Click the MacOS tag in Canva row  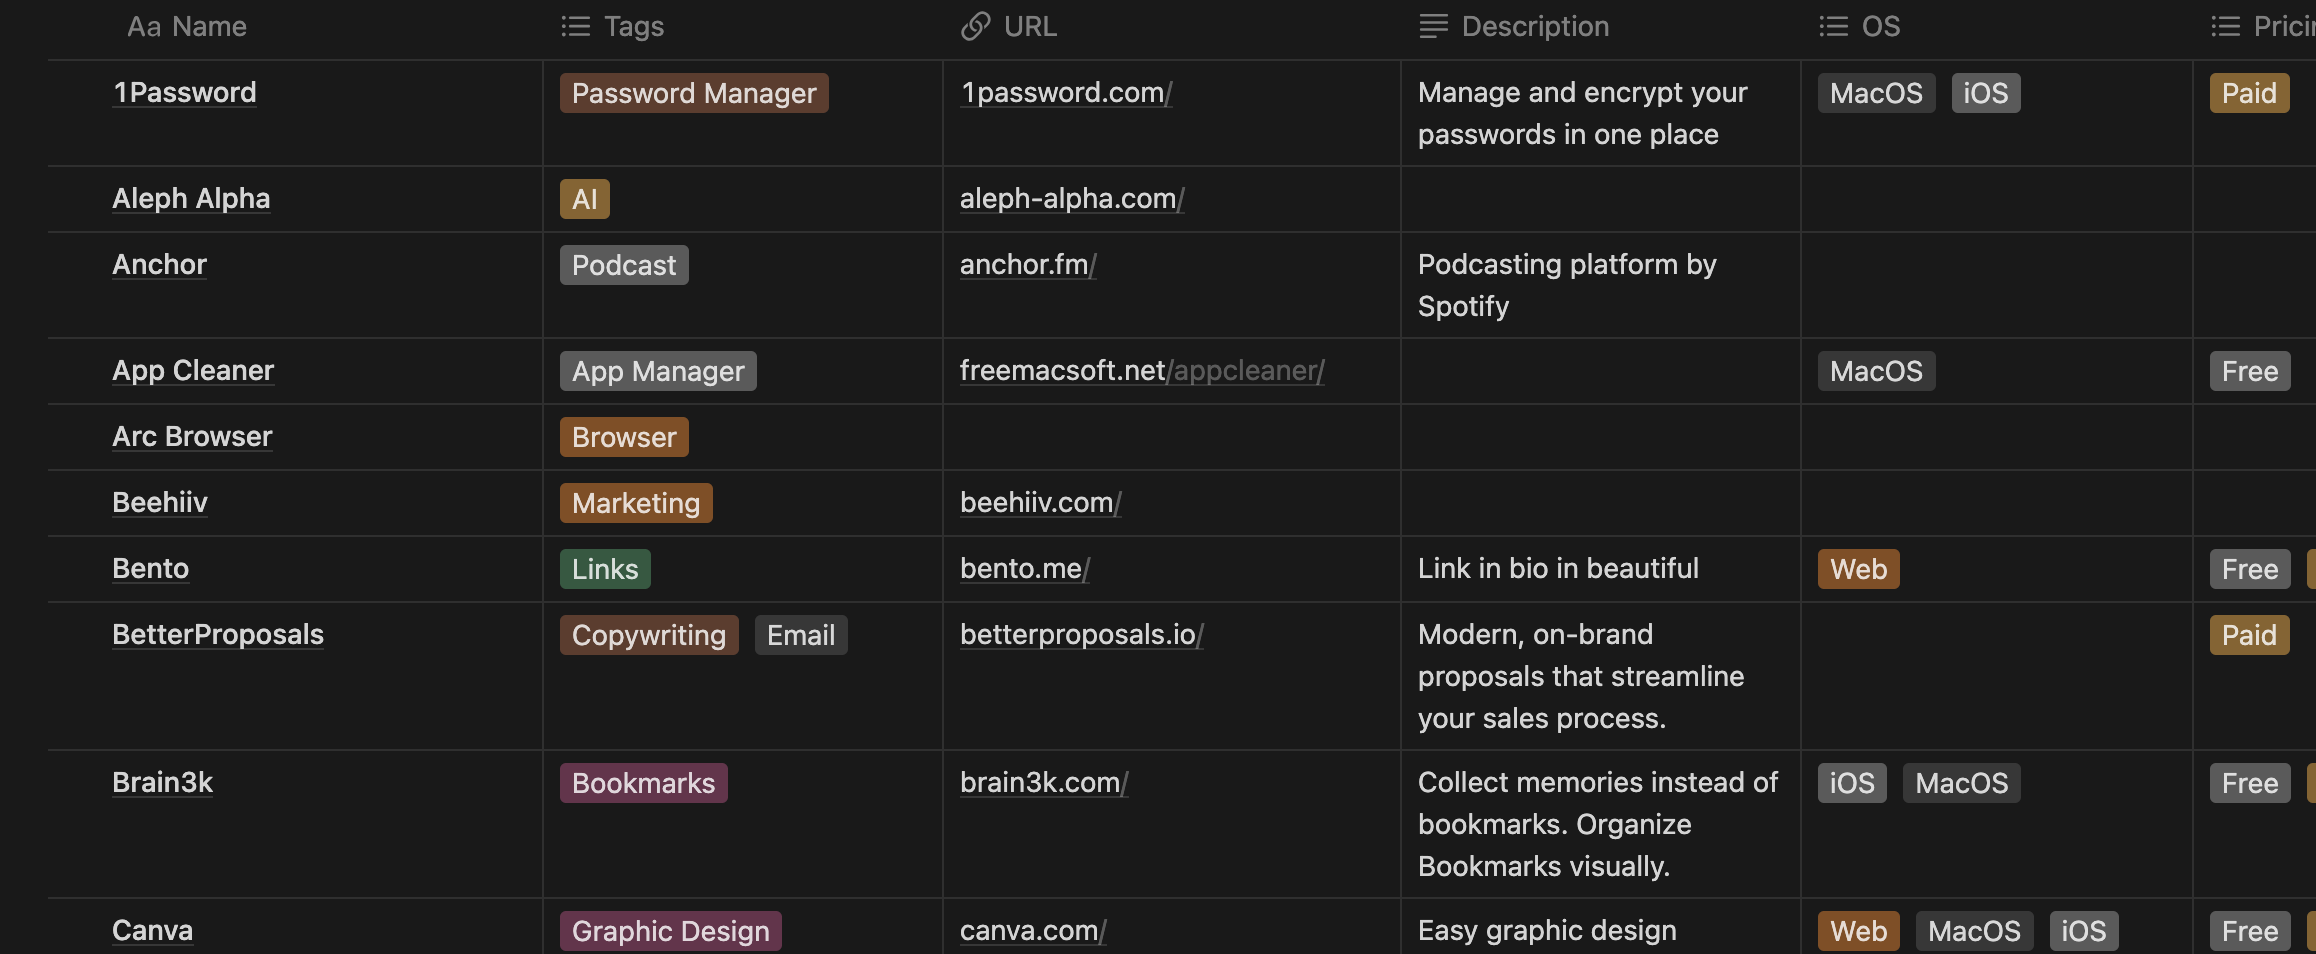[x=1975, y=931]
